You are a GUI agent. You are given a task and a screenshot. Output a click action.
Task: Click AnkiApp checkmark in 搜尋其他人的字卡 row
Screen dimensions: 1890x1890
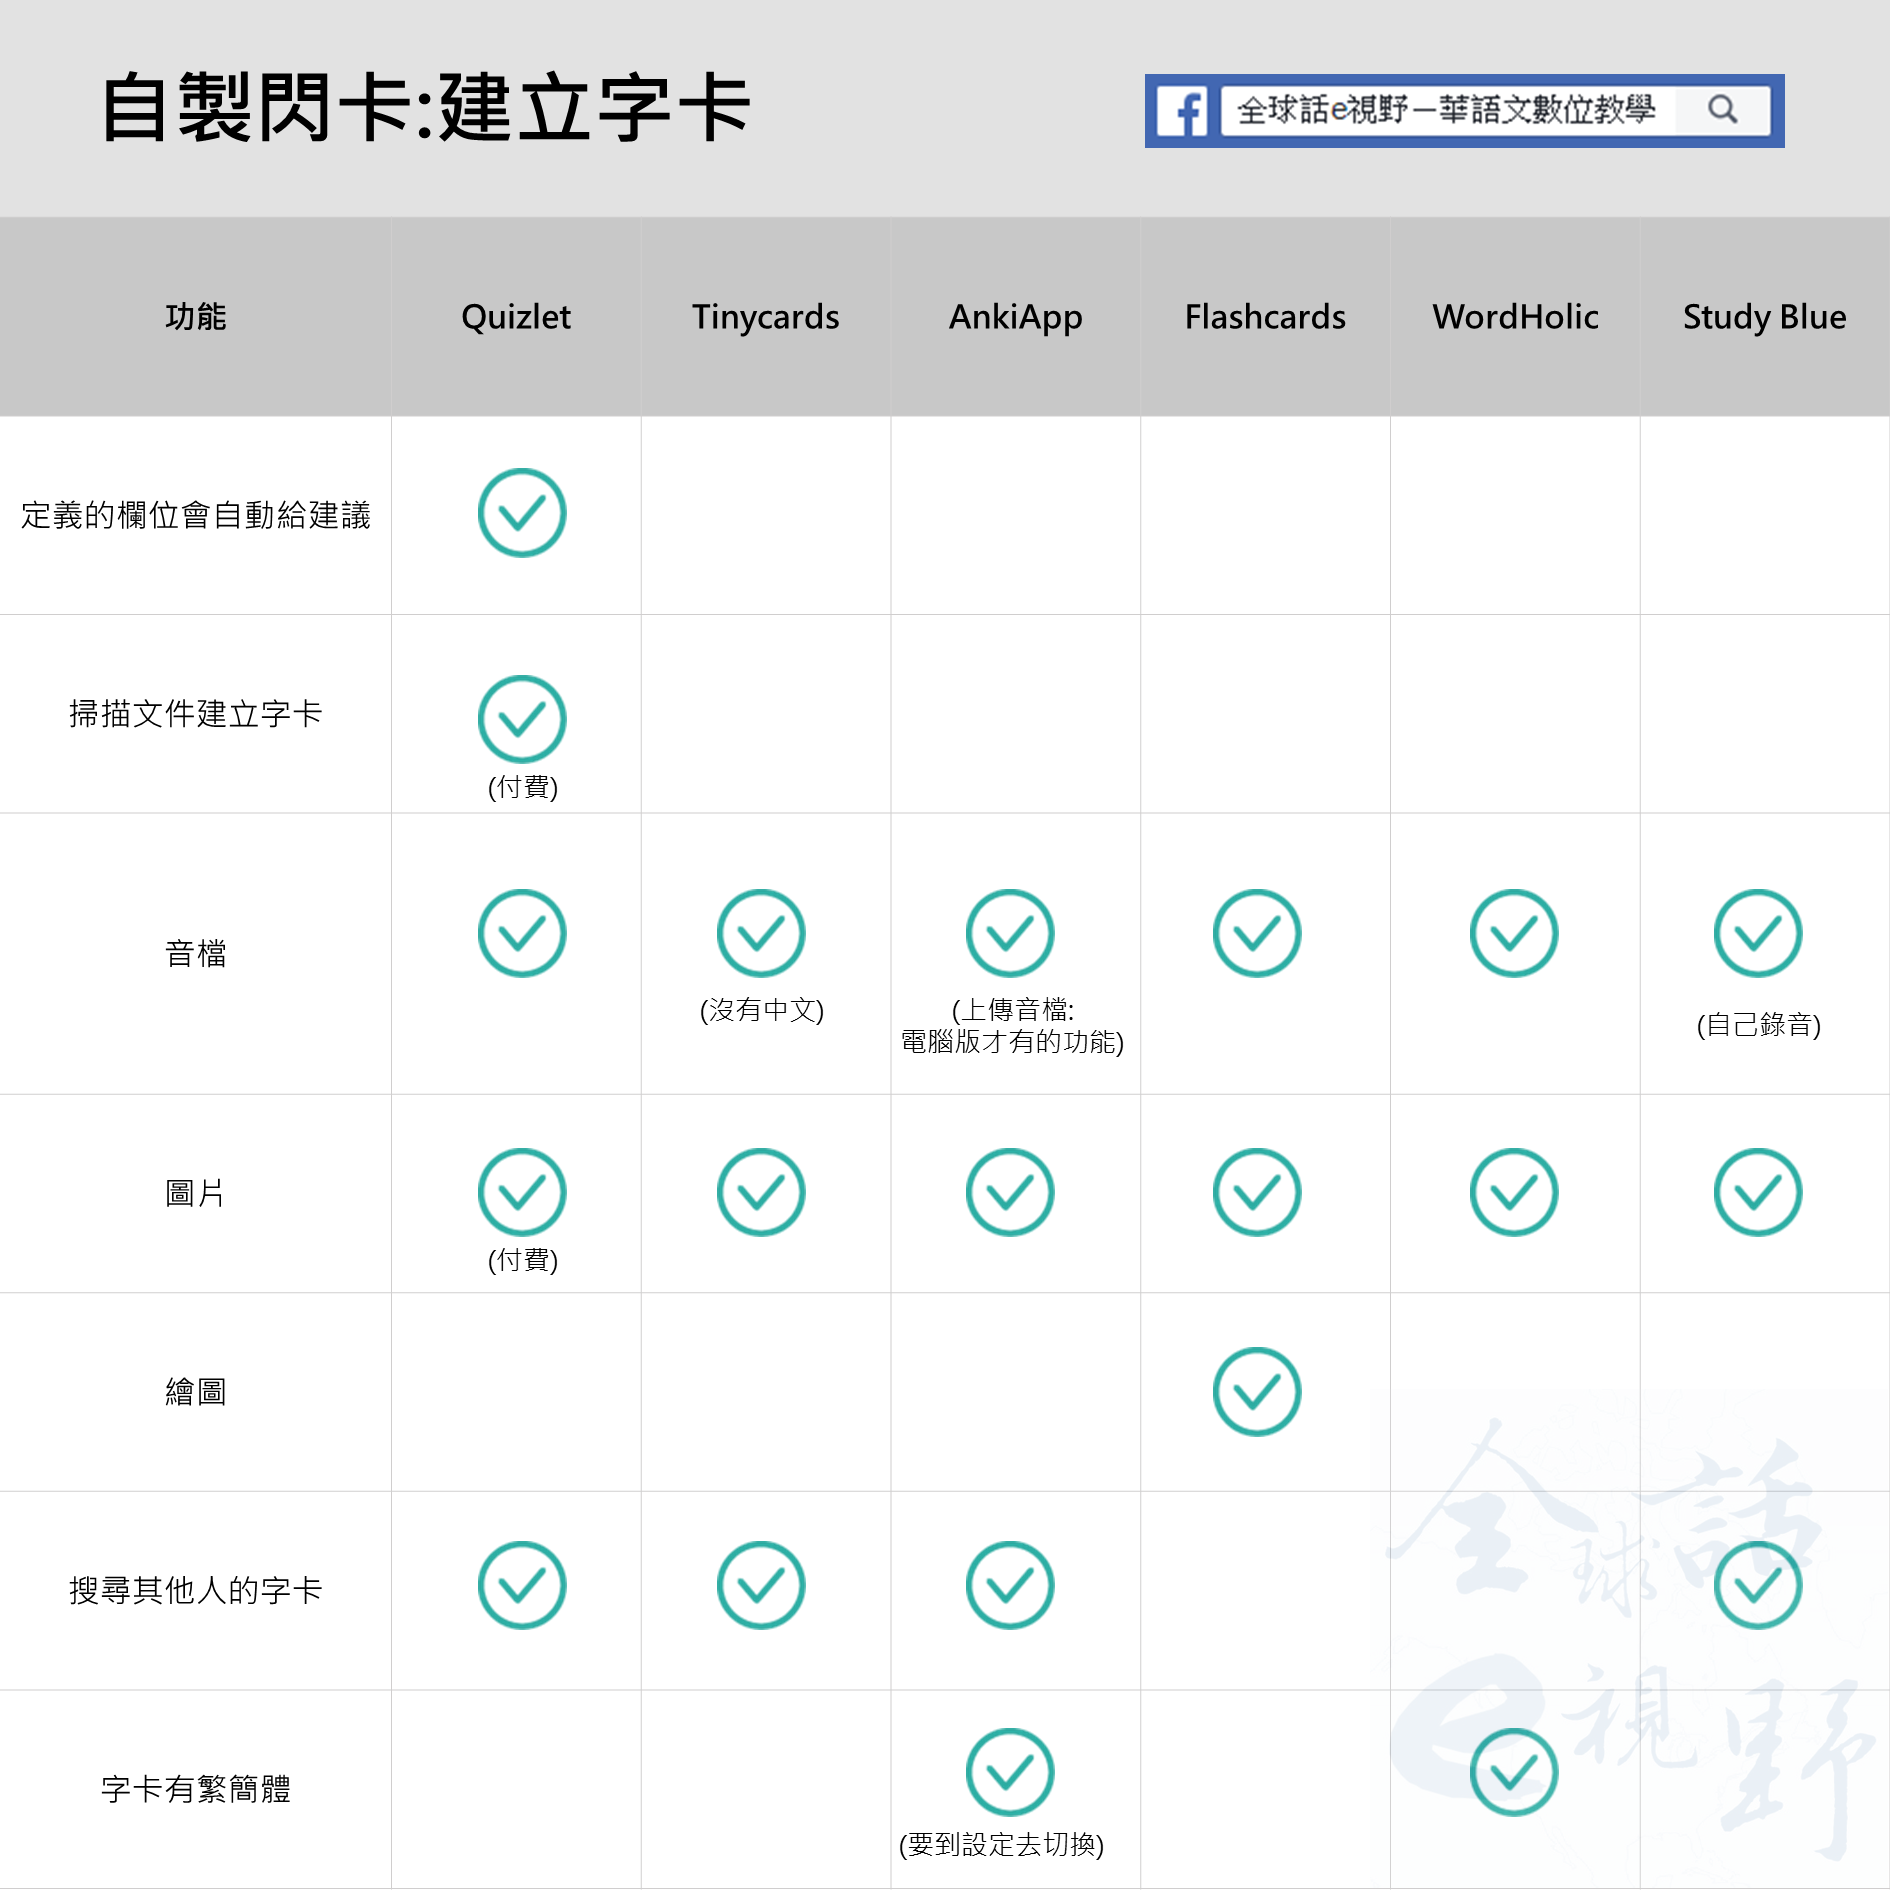1010,1585
